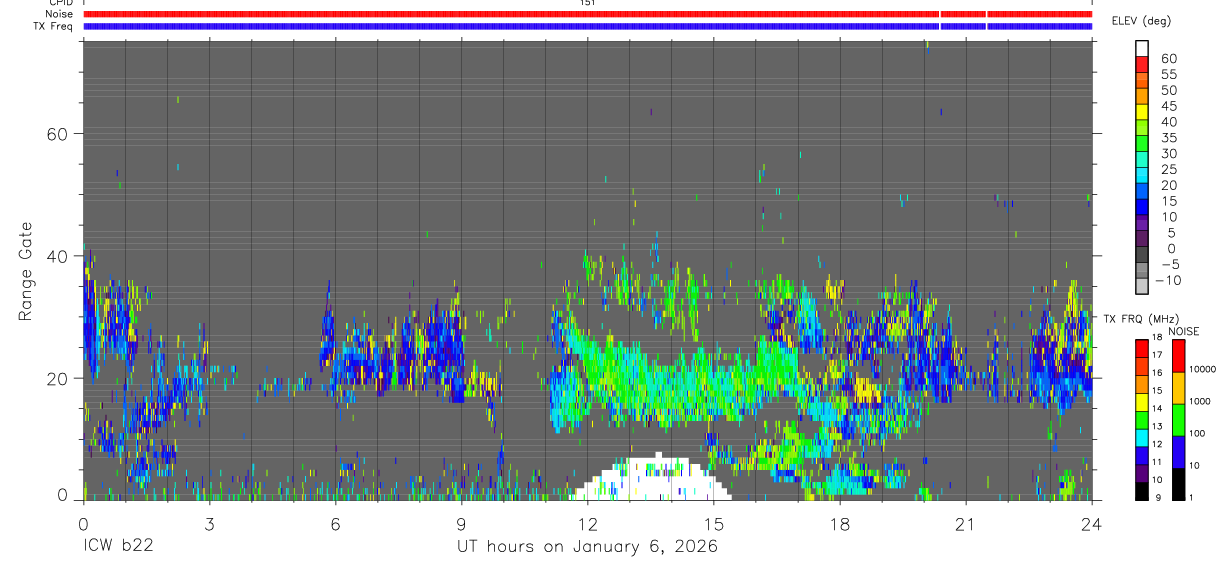
Task: Pick the red swatch on the ELEV colorbar
Action: point(1142,64)
